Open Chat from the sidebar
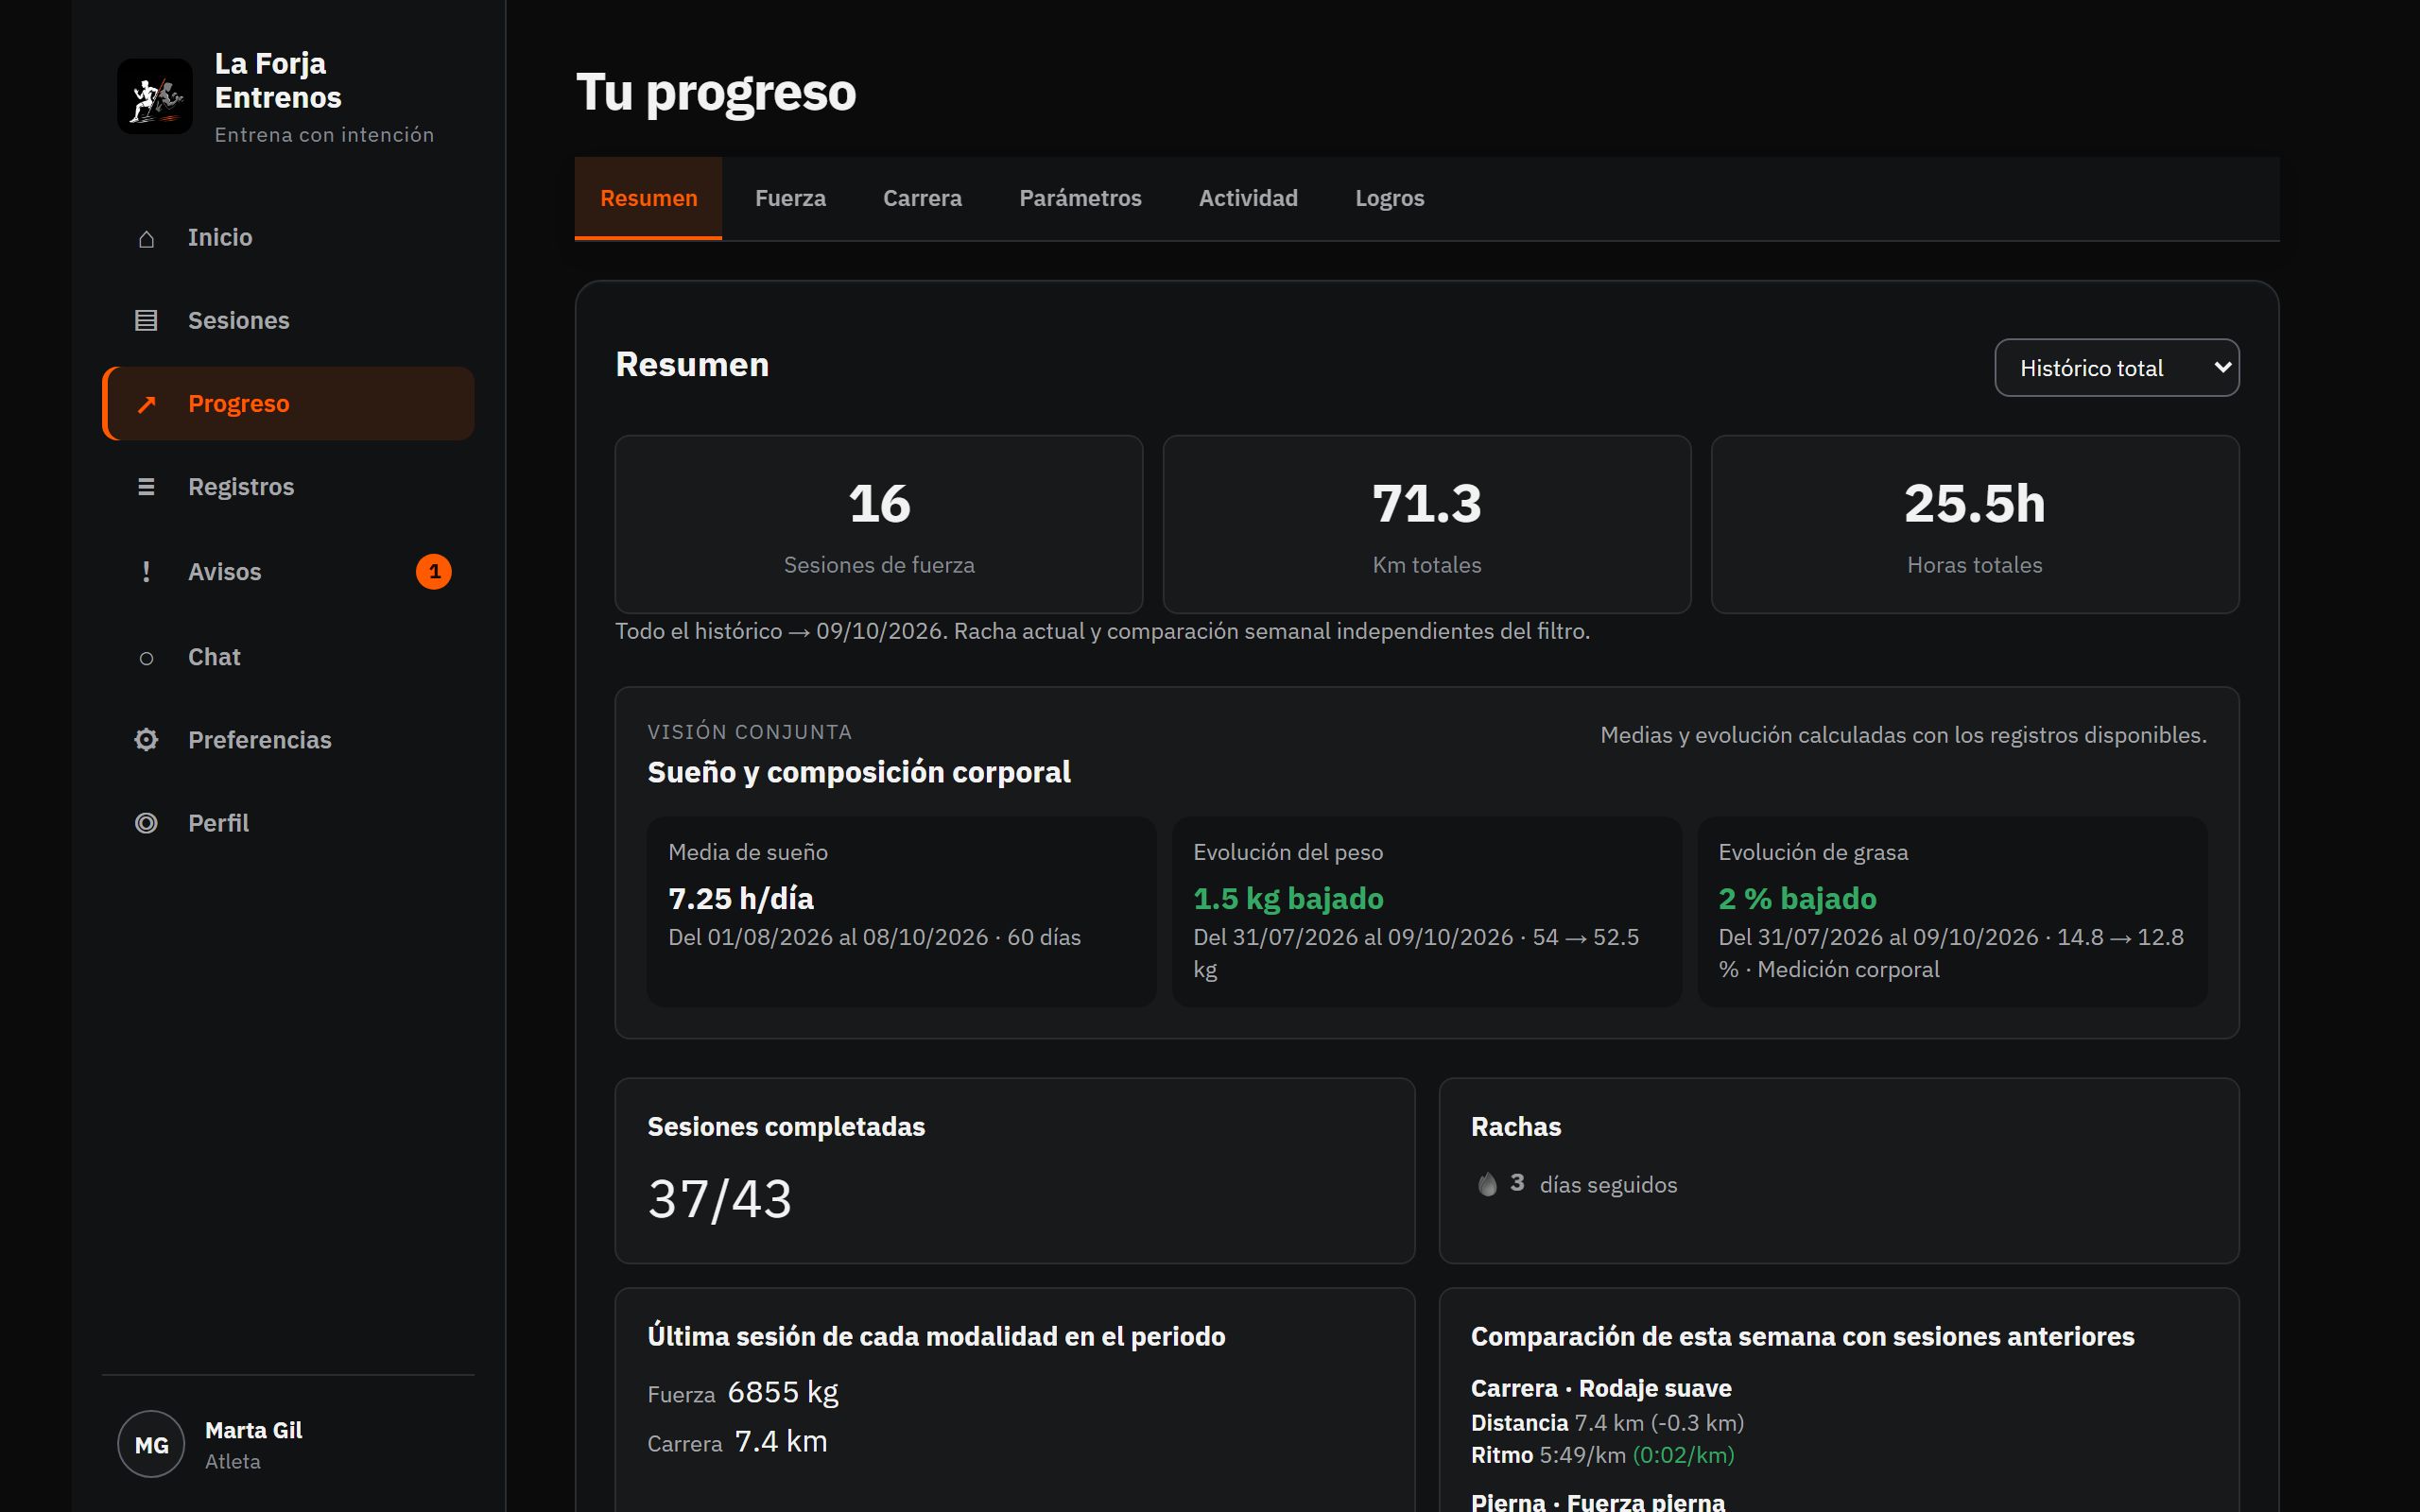The width and height of the screenshot is (2420, 1512). point(288,657)
